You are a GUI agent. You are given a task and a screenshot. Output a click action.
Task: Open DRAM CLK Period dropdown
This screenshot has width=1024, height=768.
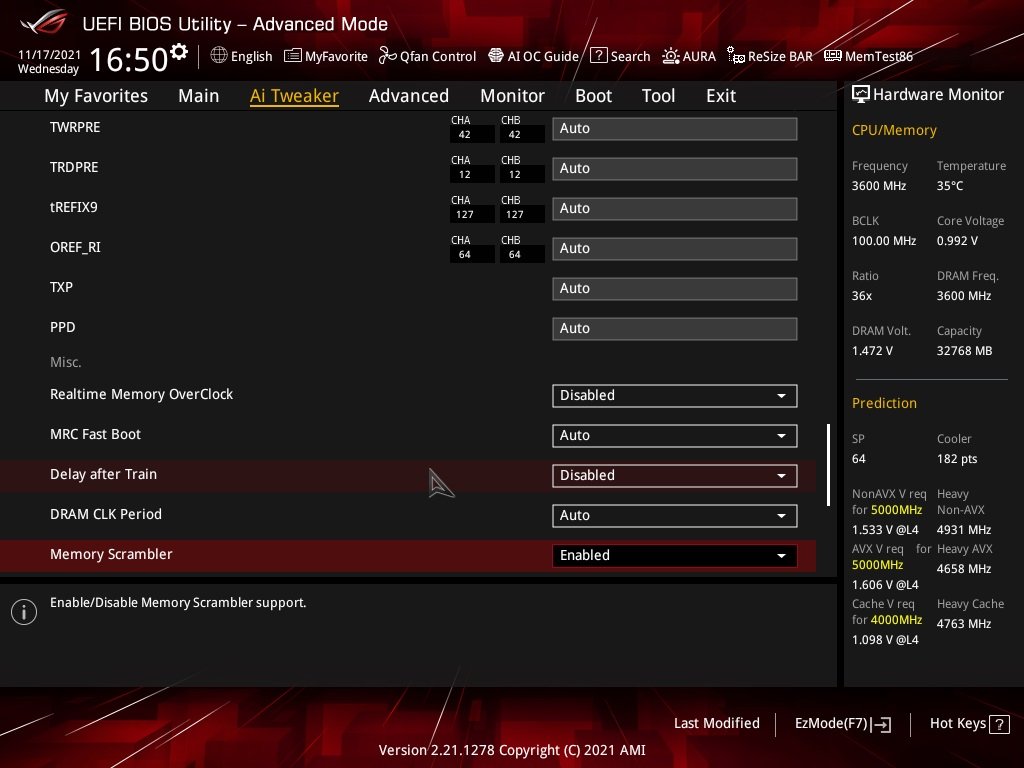675,515
